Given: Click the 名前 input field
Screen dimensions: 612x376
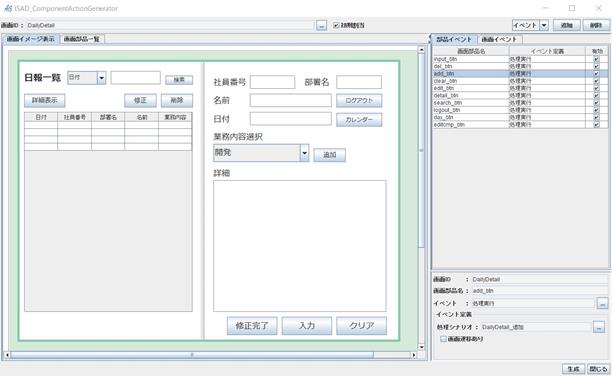Looking at the screenshot, I should tap(291, 100).
